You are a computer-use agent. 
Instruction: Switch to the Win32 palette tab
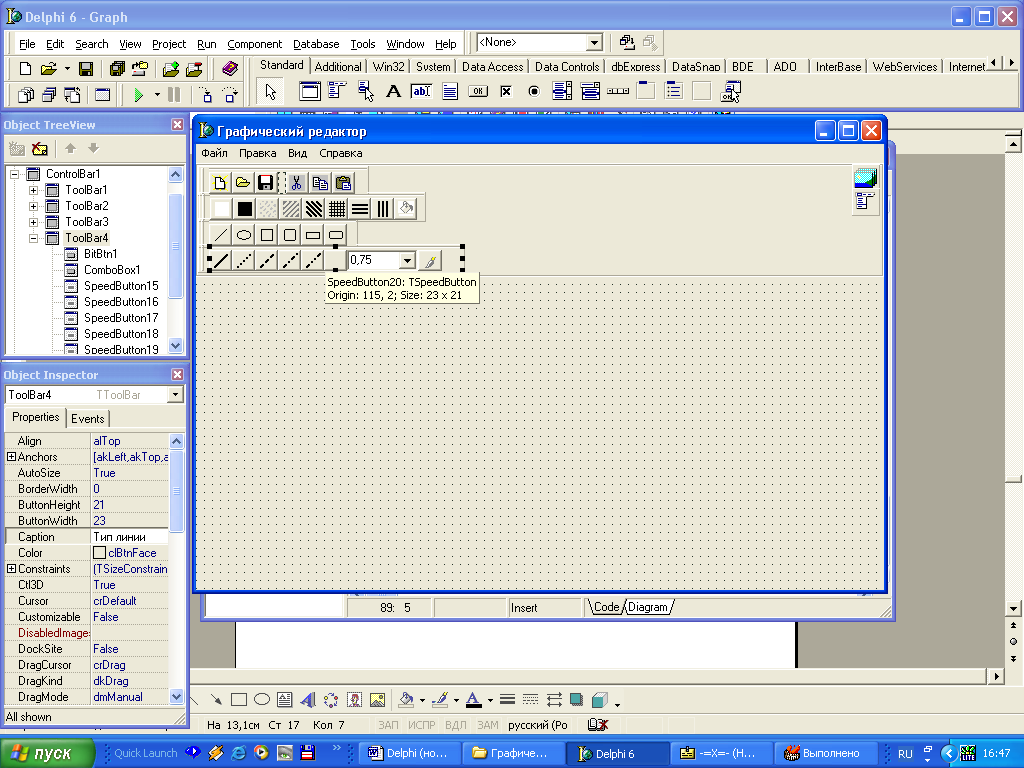coord(389,67)
